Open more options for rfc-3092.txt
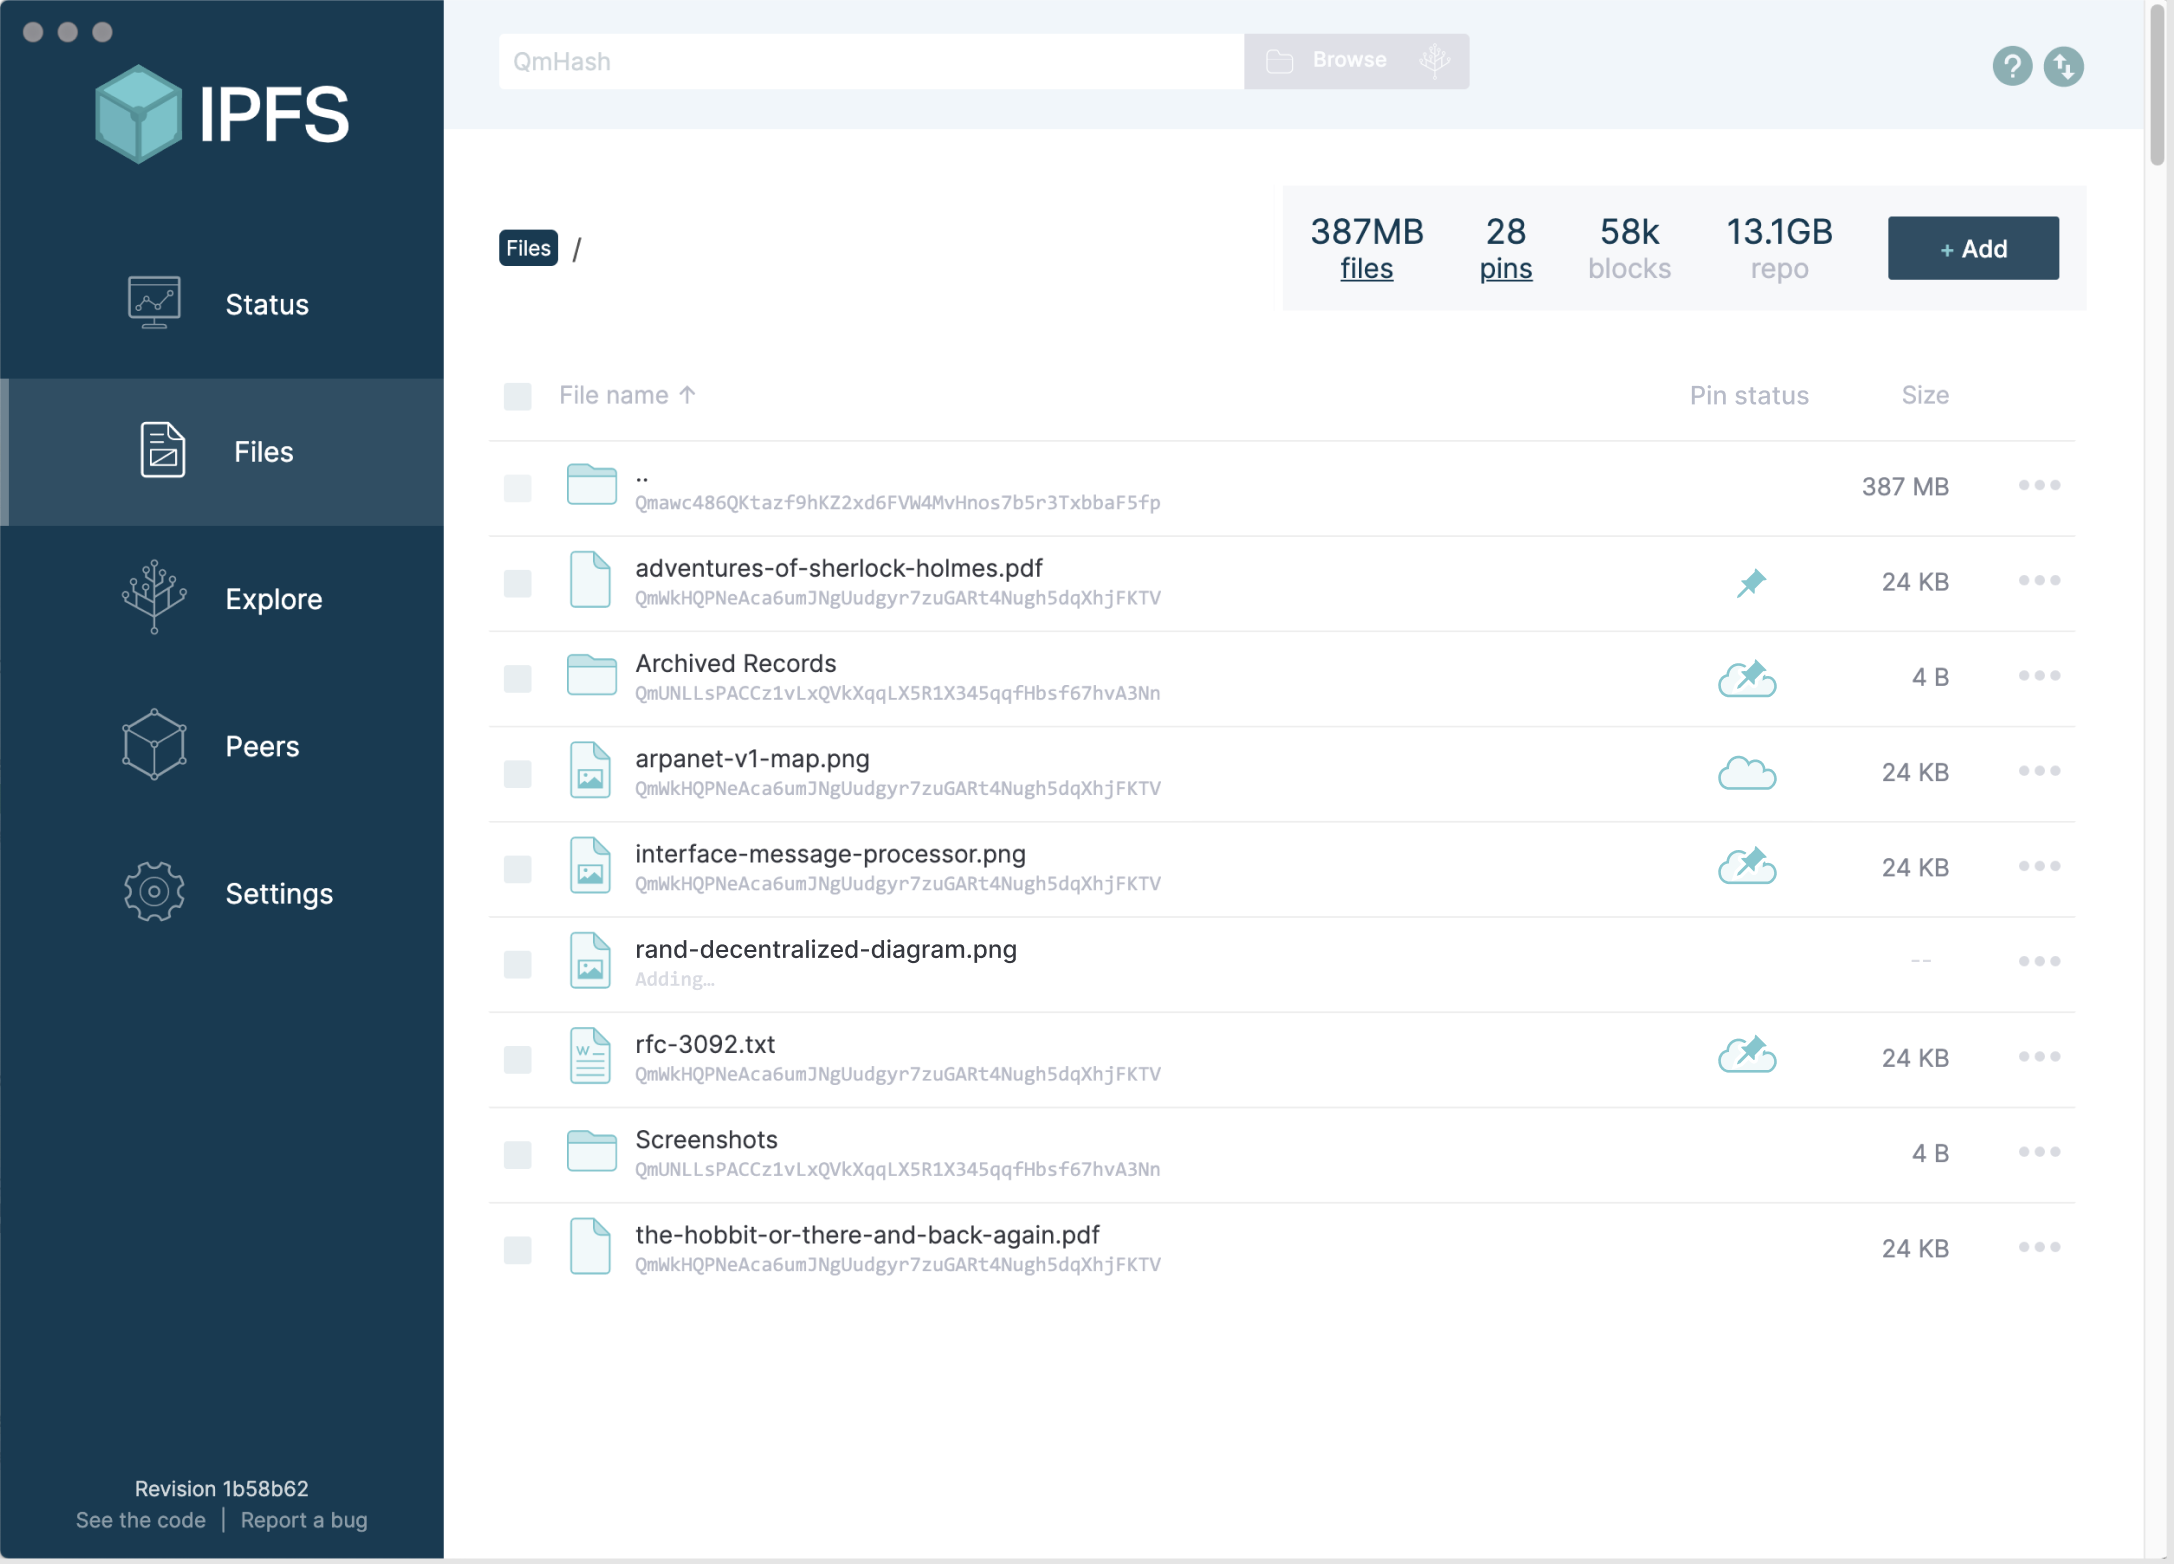Screen dimensions: 2174x1564 2039,1056
